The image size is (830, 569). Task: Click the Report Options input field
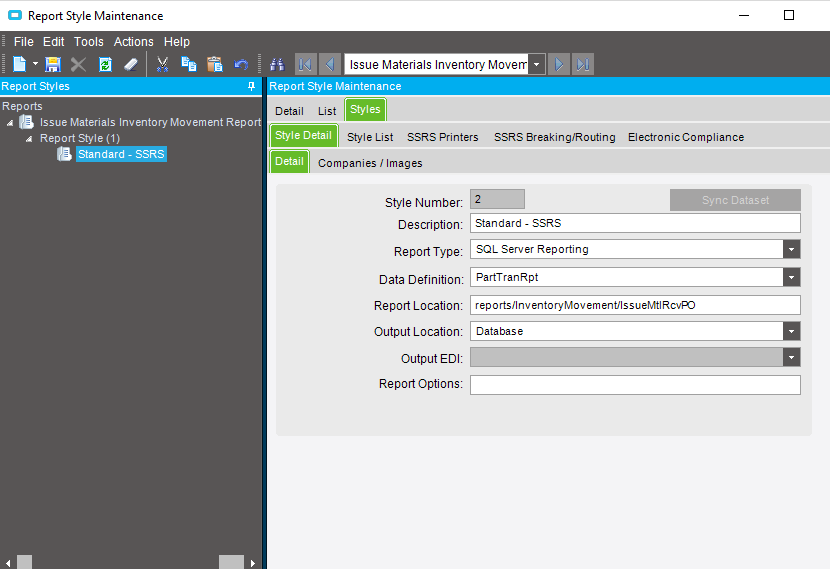click(x=635, y=385)
